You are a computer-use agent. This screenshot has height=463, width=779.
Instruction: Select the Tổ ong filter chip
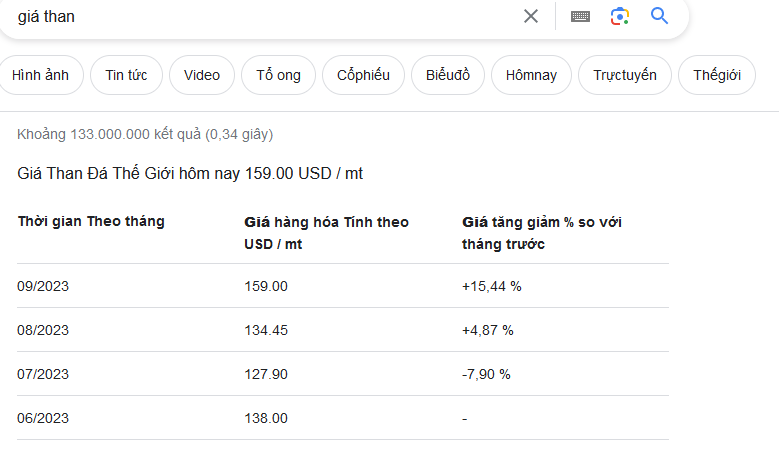(278, 75)
